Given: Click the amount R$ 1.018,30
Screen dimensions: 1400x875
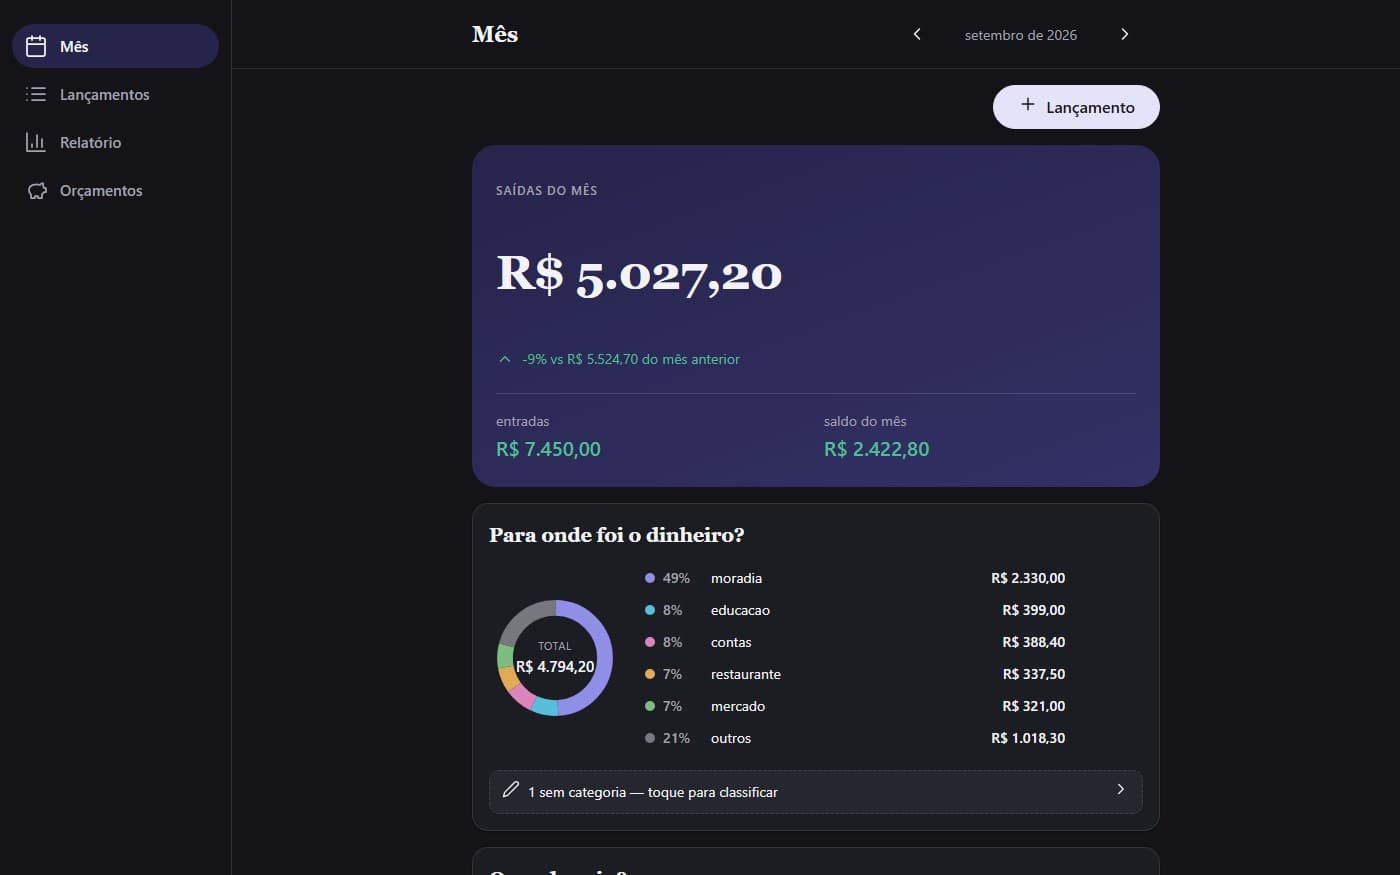Looking at the screenshot, I should (x=1028, y=738).
